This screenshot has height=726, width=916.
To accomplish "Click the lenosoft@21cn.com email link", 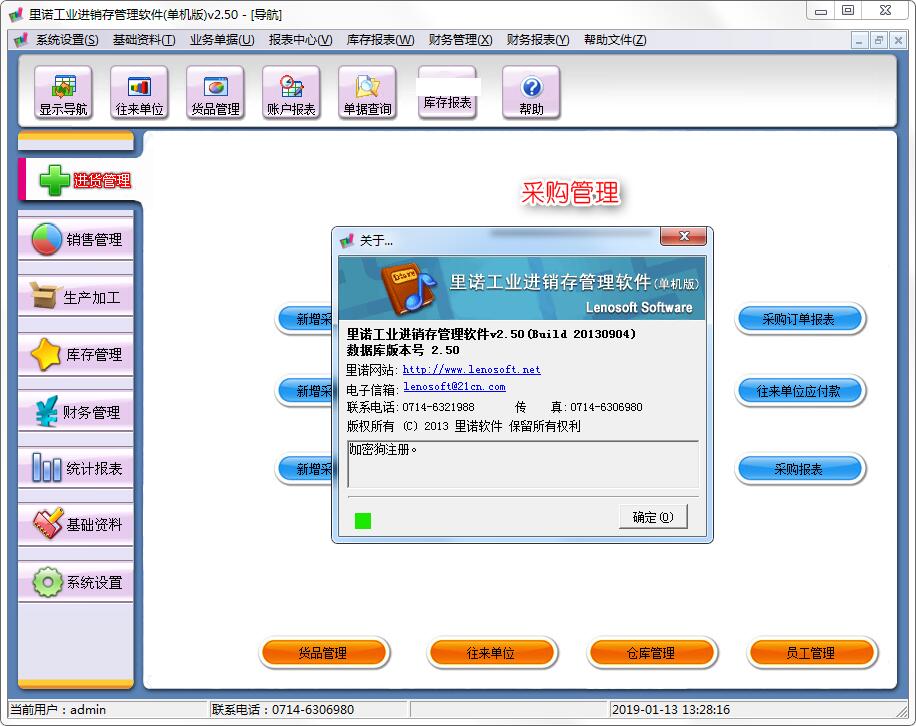I will coord(454,387).
